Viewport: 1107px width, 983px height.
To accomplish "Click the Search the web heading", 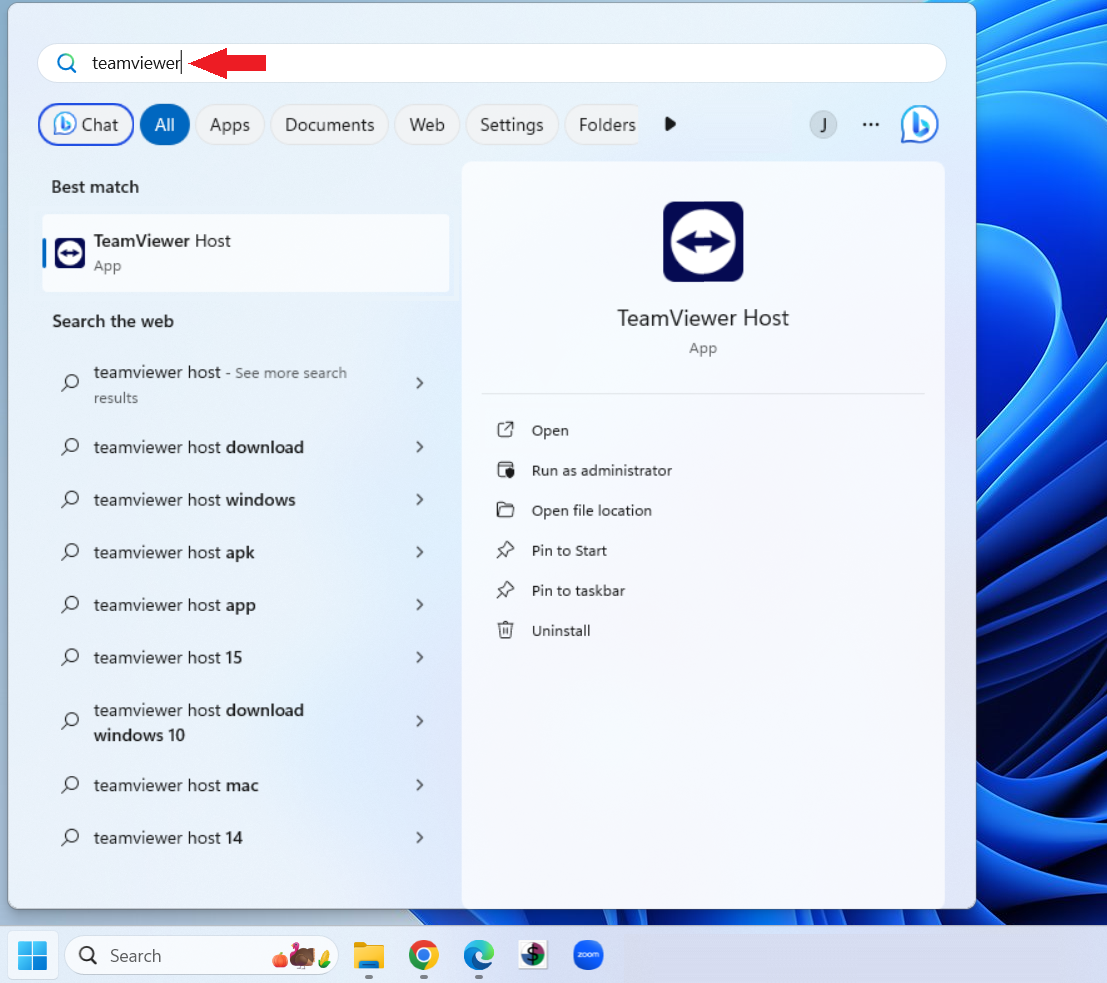I will 113,321.
